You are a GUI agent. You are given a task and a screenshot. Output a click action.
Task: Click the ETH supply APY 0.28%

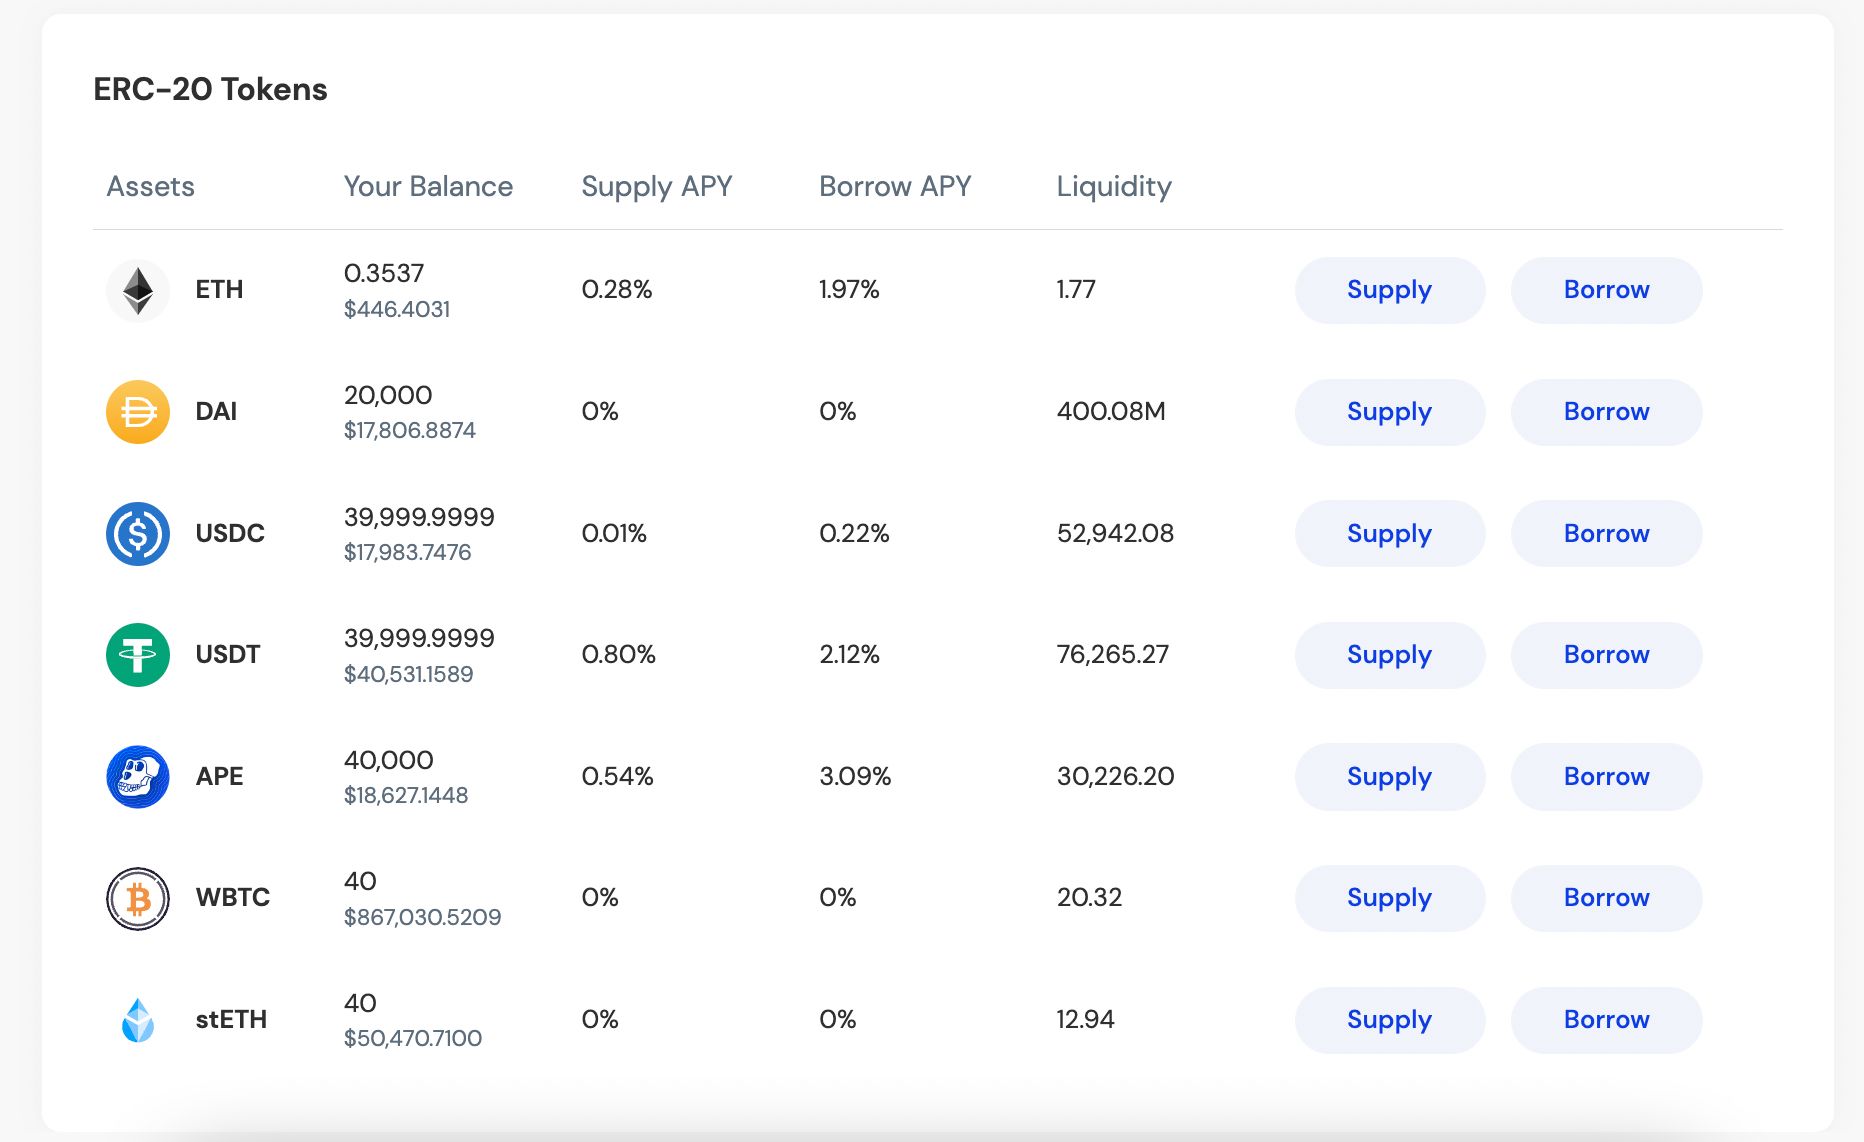(x=617, y=290)
